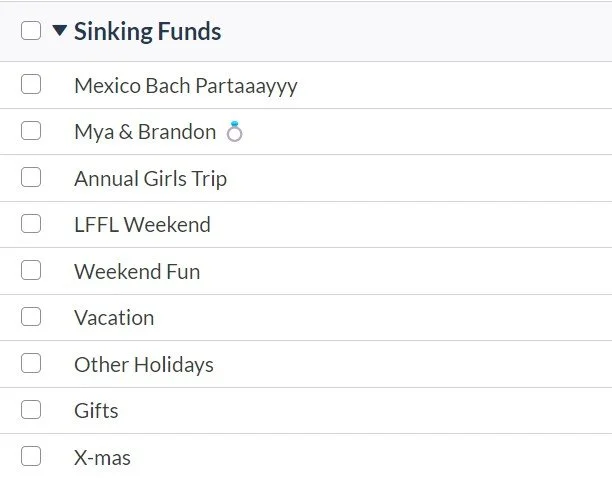Select the LFFL Weekend category label
The height and width of the screenshot is (478, 612).
click(x=142, y=224)
